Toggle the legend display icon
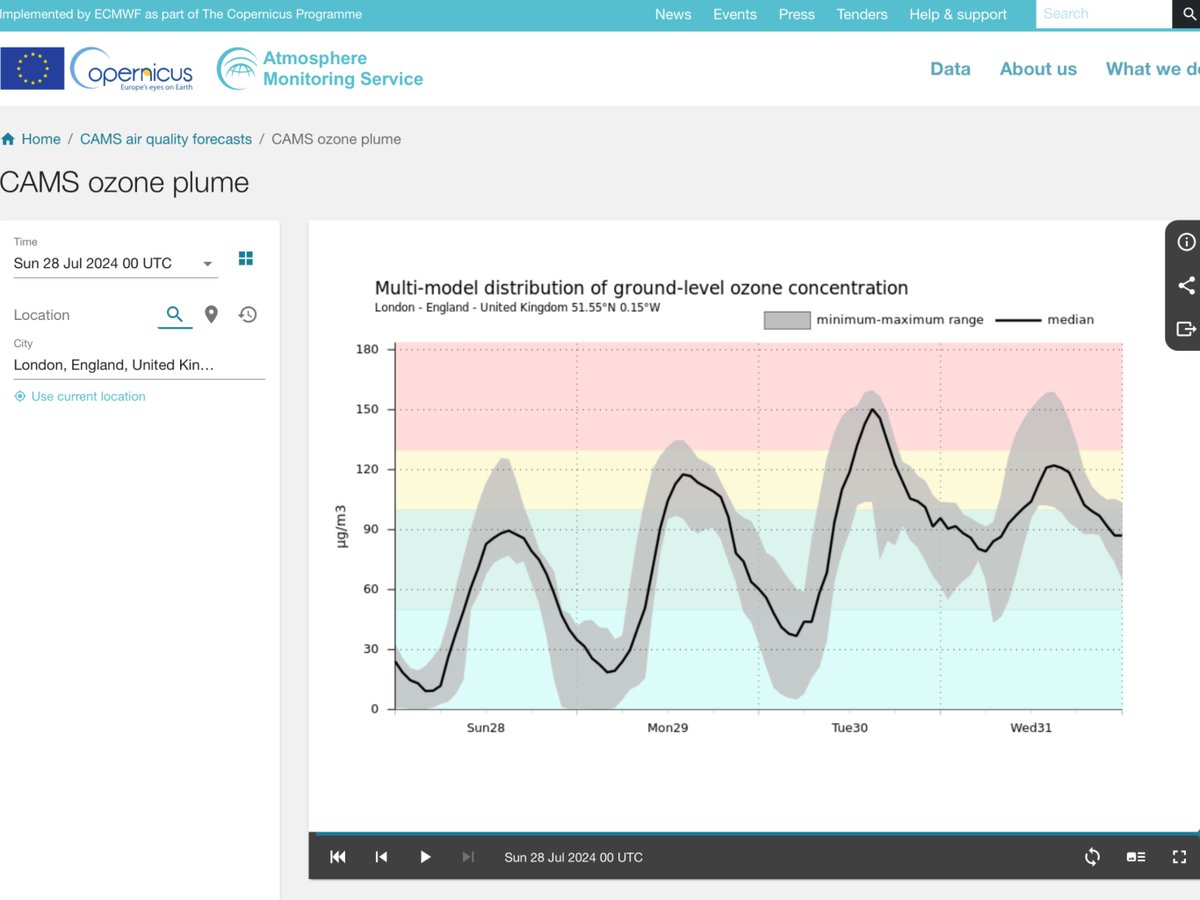 (1136, 857)
